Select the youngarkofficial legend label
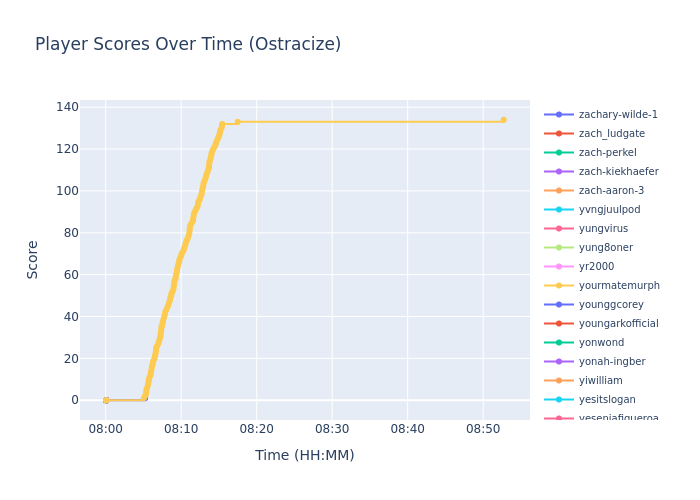 click(x=618, y=324)
